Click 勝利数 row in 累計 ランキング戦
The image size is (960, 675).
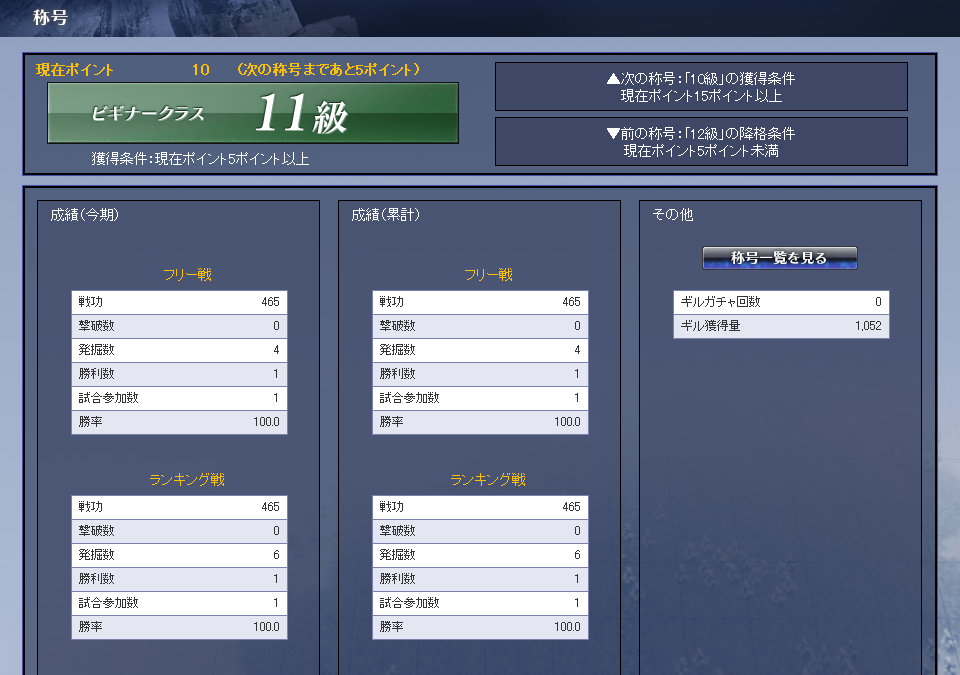tap(481, 579)
